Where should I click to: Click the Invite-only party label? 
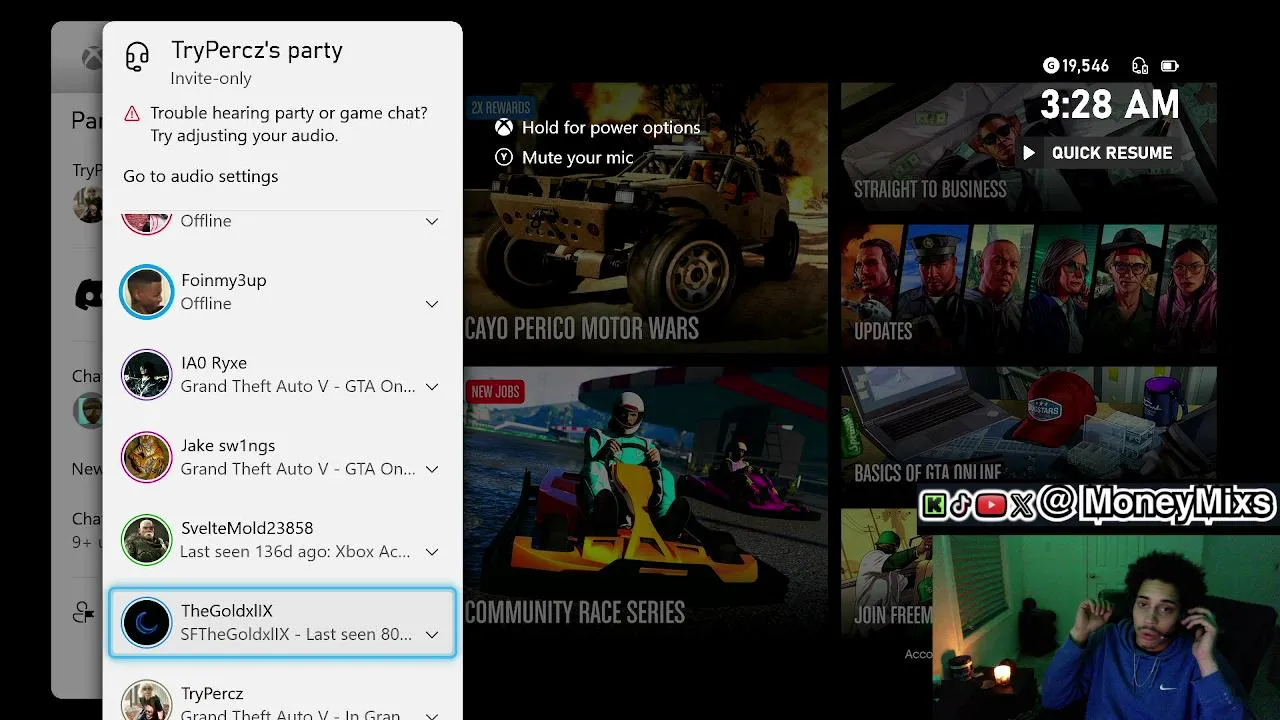(211, 79)
